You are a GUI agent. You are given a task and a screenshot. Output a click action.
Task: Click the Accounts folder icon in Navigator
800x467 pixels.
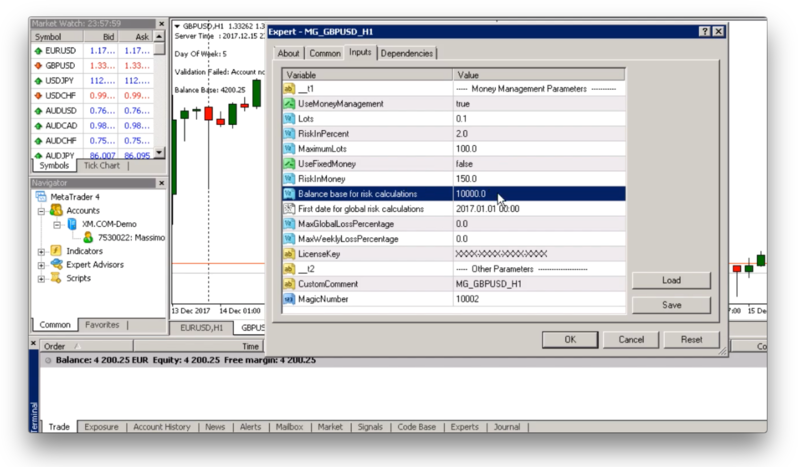tap(56, 210)
